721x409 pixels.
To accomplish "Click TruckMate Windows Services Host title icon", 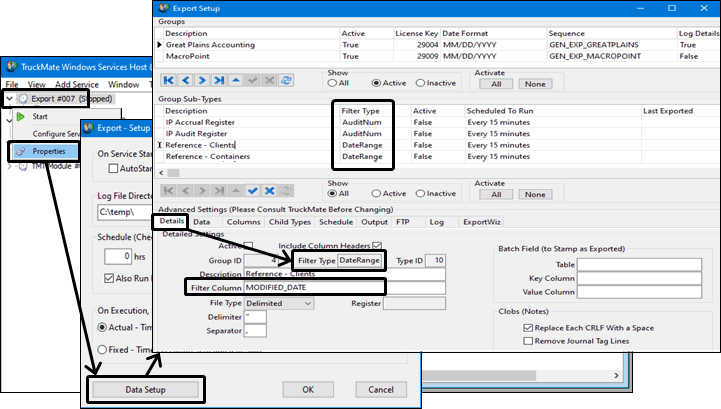I will [12, 67].
